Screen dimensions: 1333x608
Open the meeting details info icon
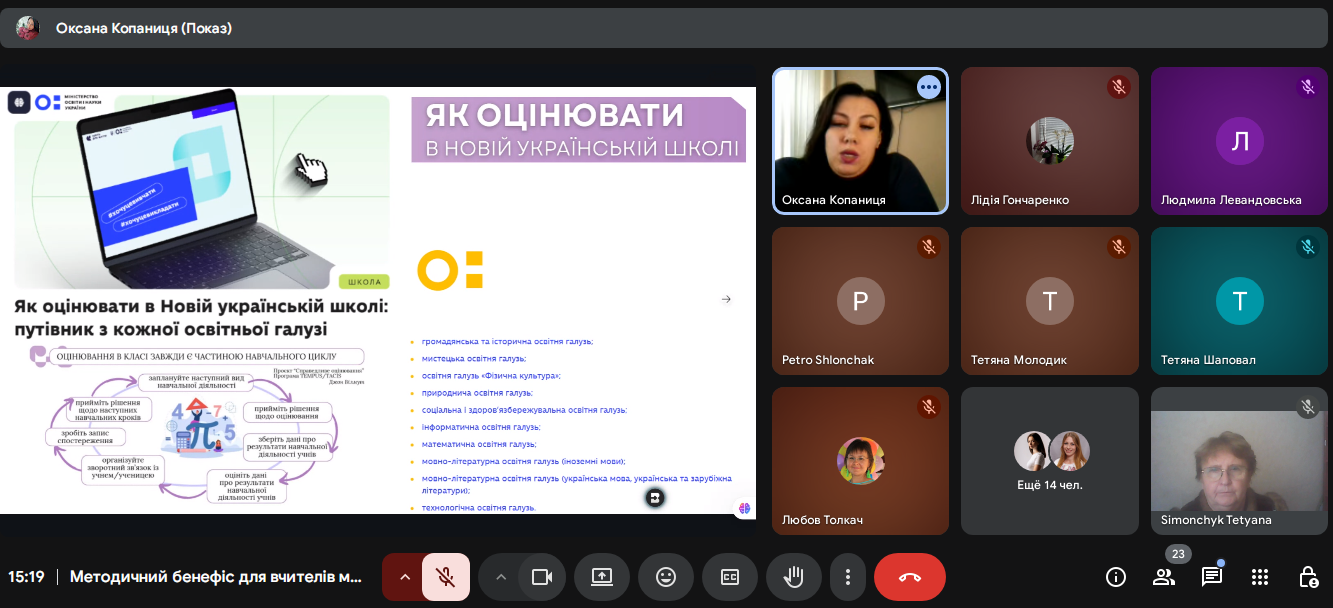coord(1115,577)
